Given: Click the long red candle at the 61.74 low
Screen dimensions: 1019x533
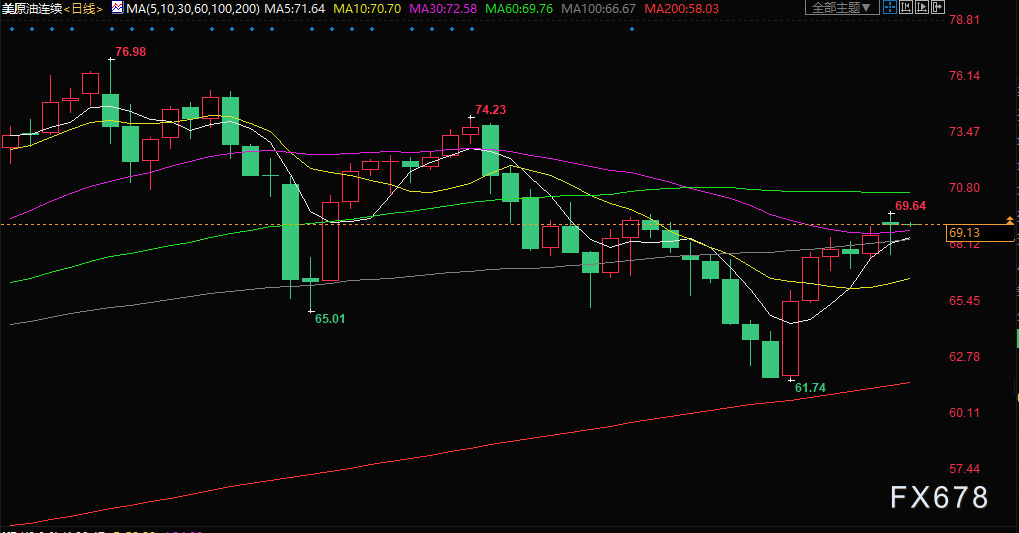Looking at the screenshot, I should (x=790, y=339).
